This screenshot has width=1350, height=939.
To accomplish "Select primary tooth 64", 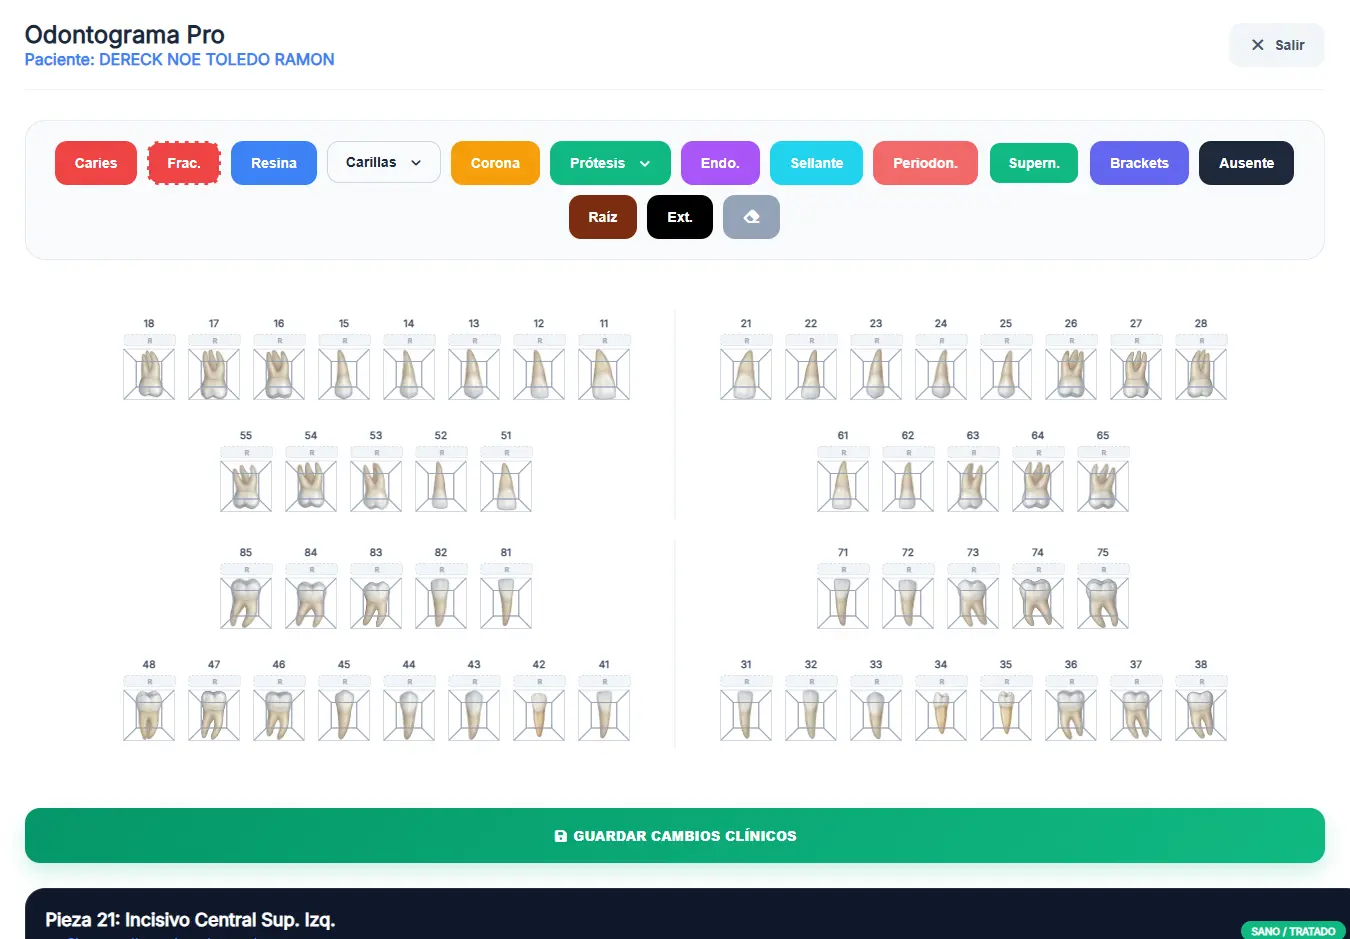I will tap(1038, 486).
